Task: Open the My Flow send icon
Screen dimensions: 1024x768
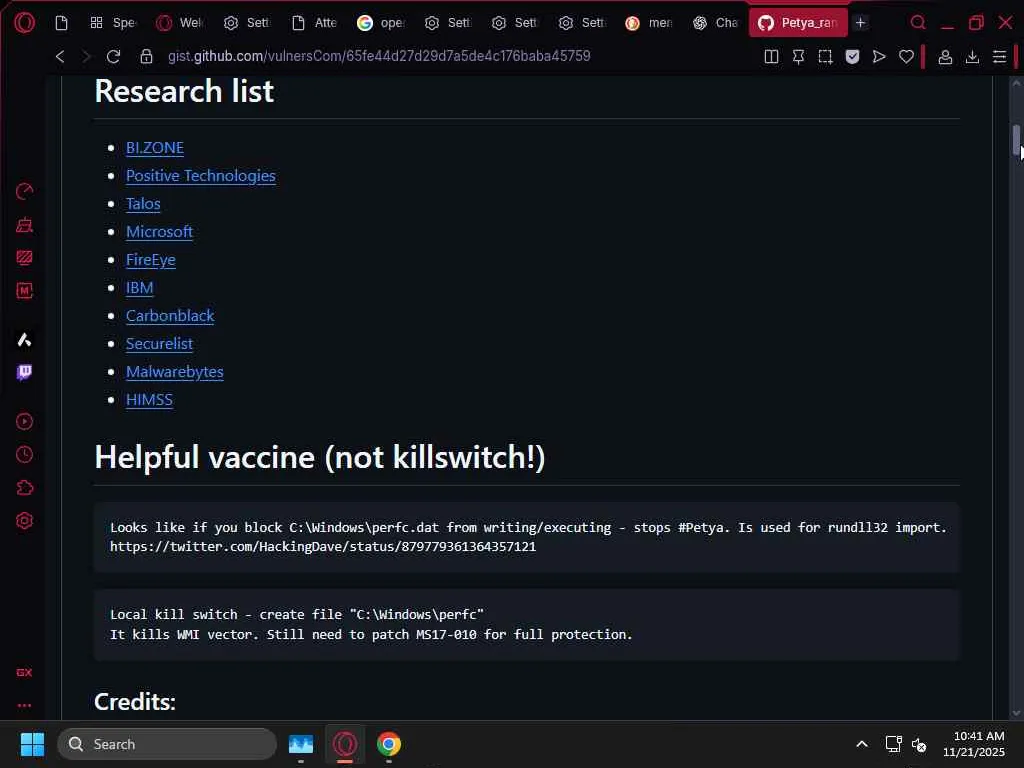Action: pyautogui.click(x=879, y=57)
